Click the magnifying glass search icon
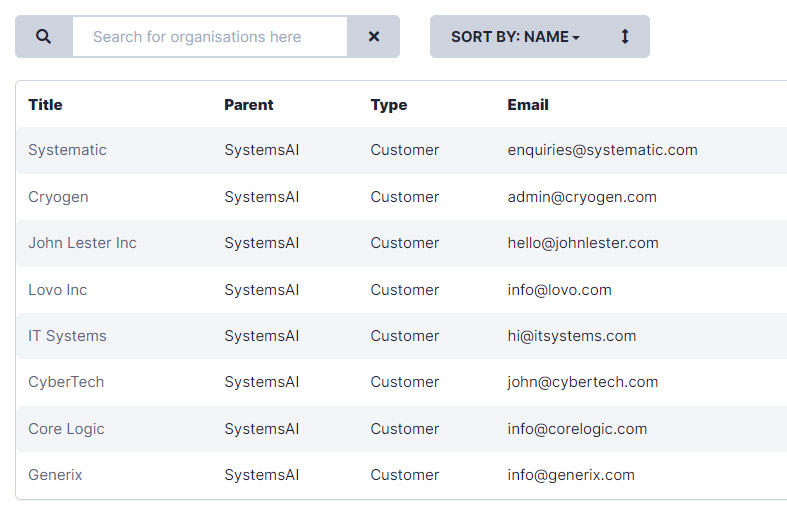 tap(44, 37)
